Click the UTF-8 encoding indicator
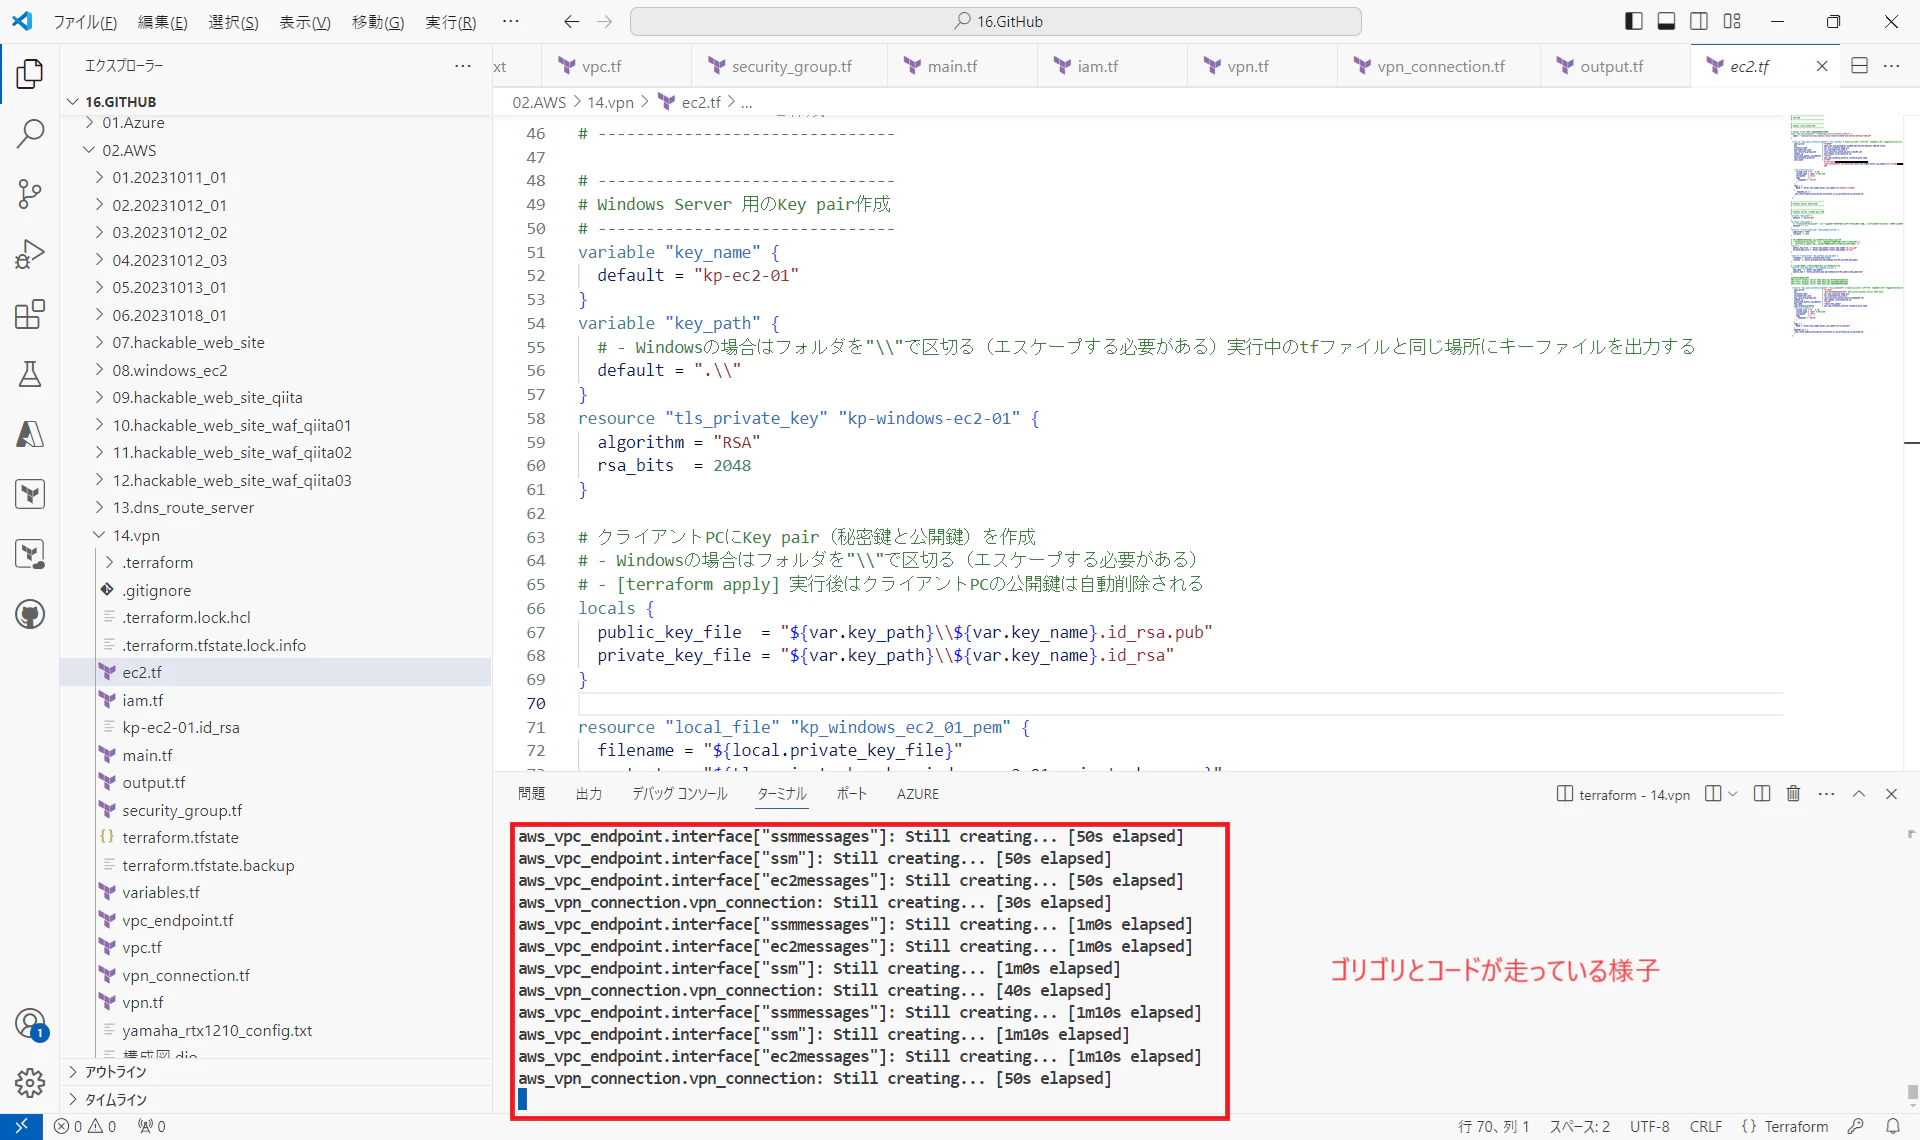This screenshot has height=1140, width=1920. 1649,1126
